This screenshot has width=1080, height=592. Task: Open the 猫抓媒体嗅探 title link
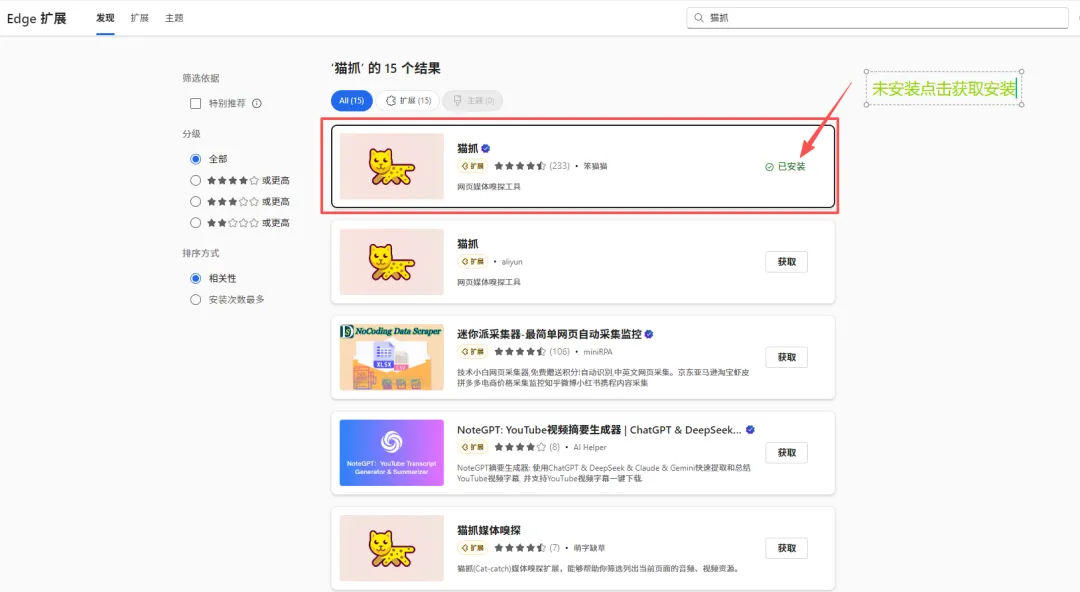pyautogui.click(x=489, y=530)
